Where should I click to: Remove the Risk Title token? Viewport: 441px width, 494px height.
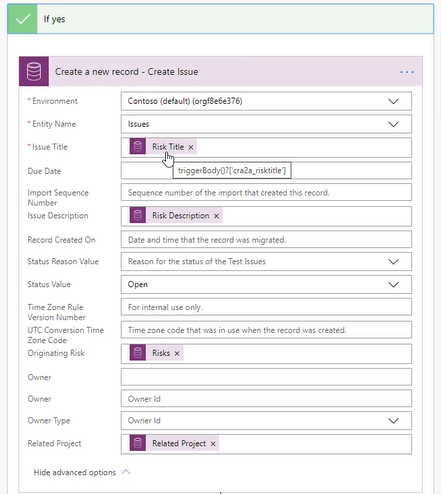[x=191, y=147]
